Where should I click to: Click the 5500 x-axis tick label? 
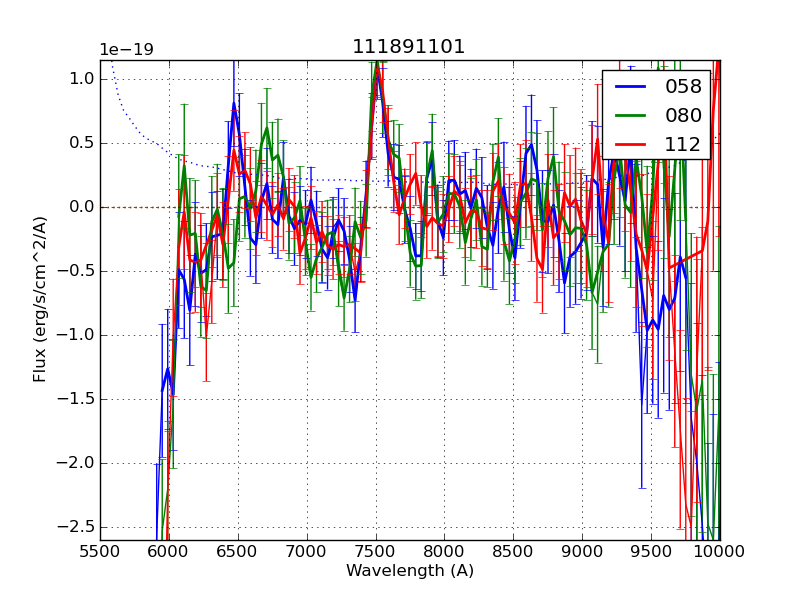point(100,551)
